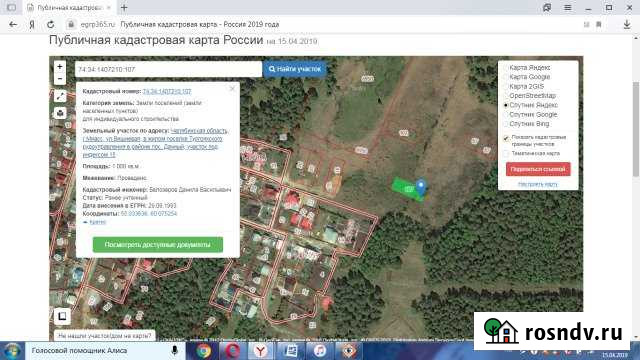Click the site lock security icon
The height and width of the screenshot is (360, 640).
point(71,24)
